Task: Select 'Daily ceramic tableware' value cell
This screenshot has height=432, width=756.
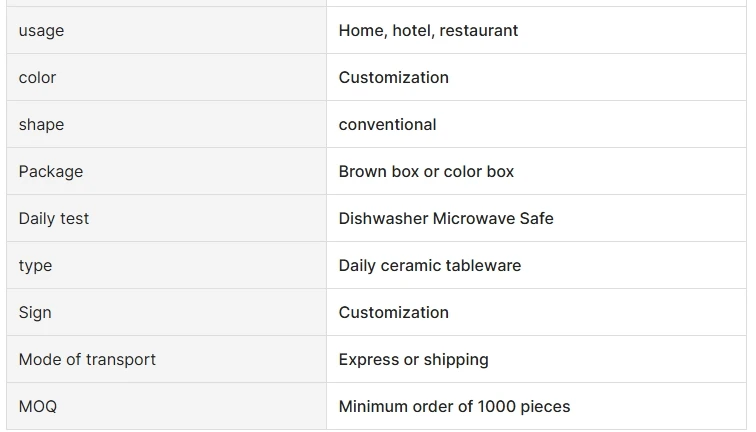Action: tap(430, 266)
